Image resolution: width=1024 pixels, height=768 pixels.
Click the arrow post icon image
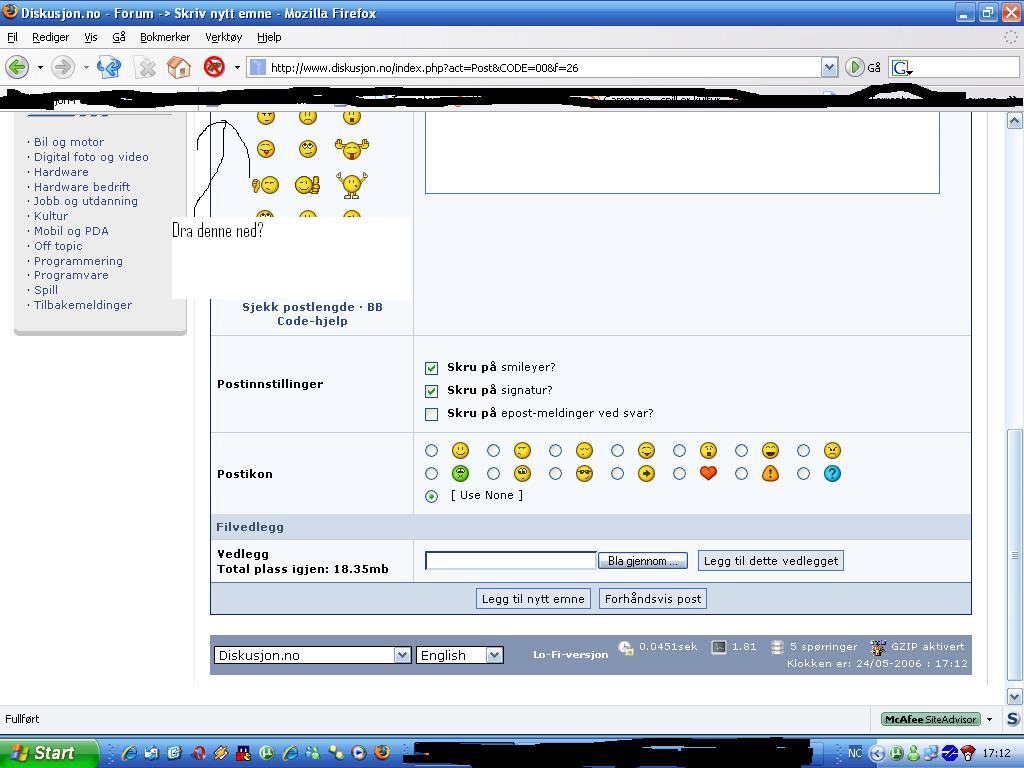(647, 473)
